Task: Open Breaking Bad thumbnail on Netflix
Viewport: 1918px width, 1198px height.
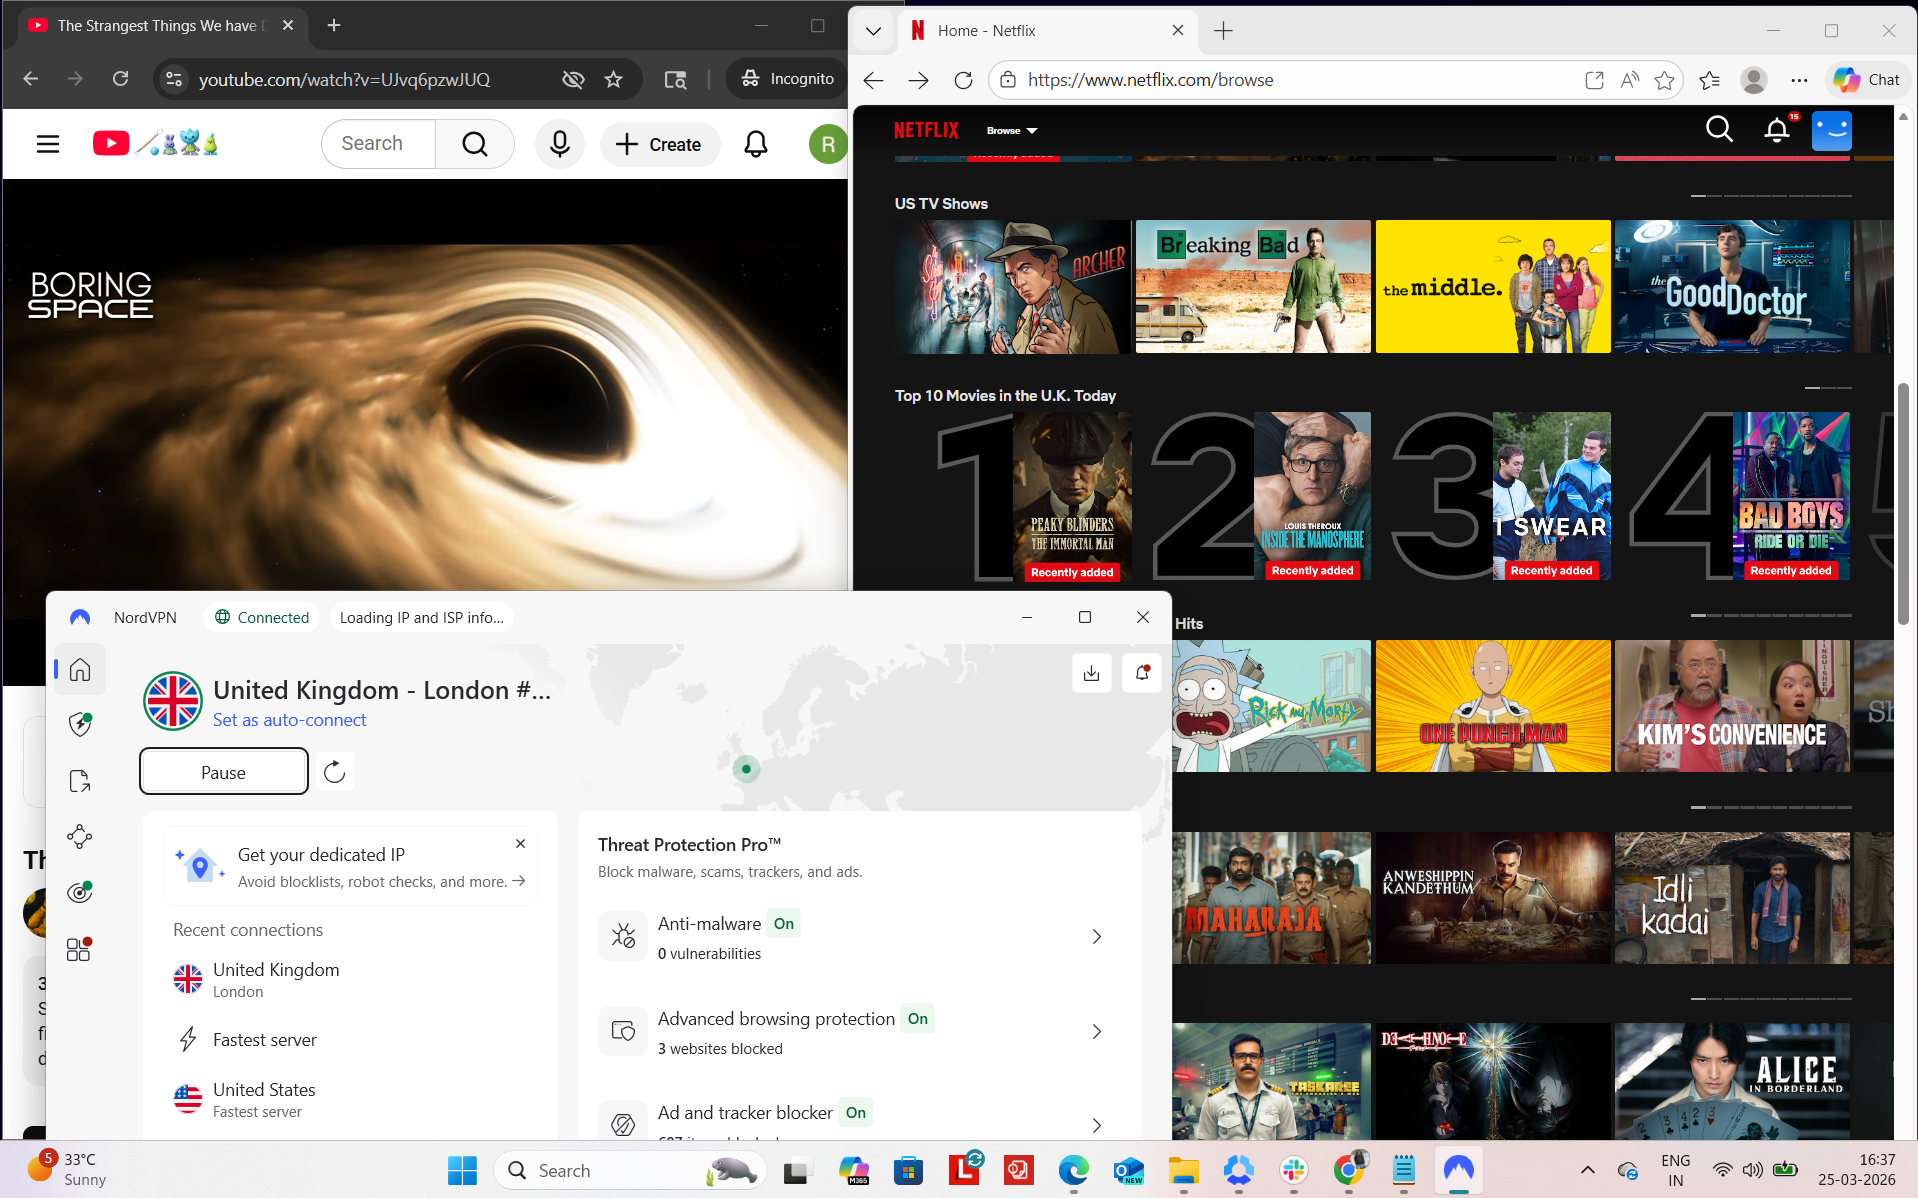Action: click(1252, 286)
